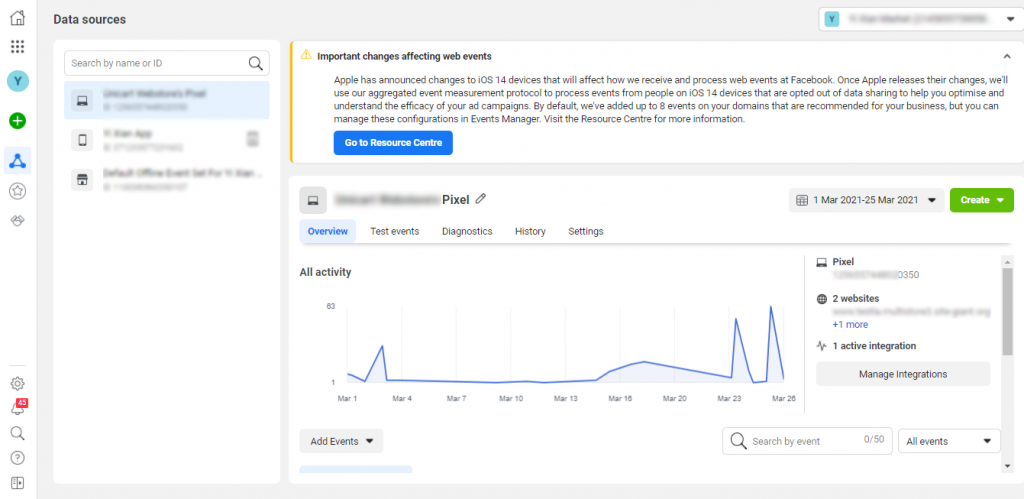Click the 'Important changes affecting web events' heading
The height and width of the screenshot is (499, 1024).
(404, 56)
